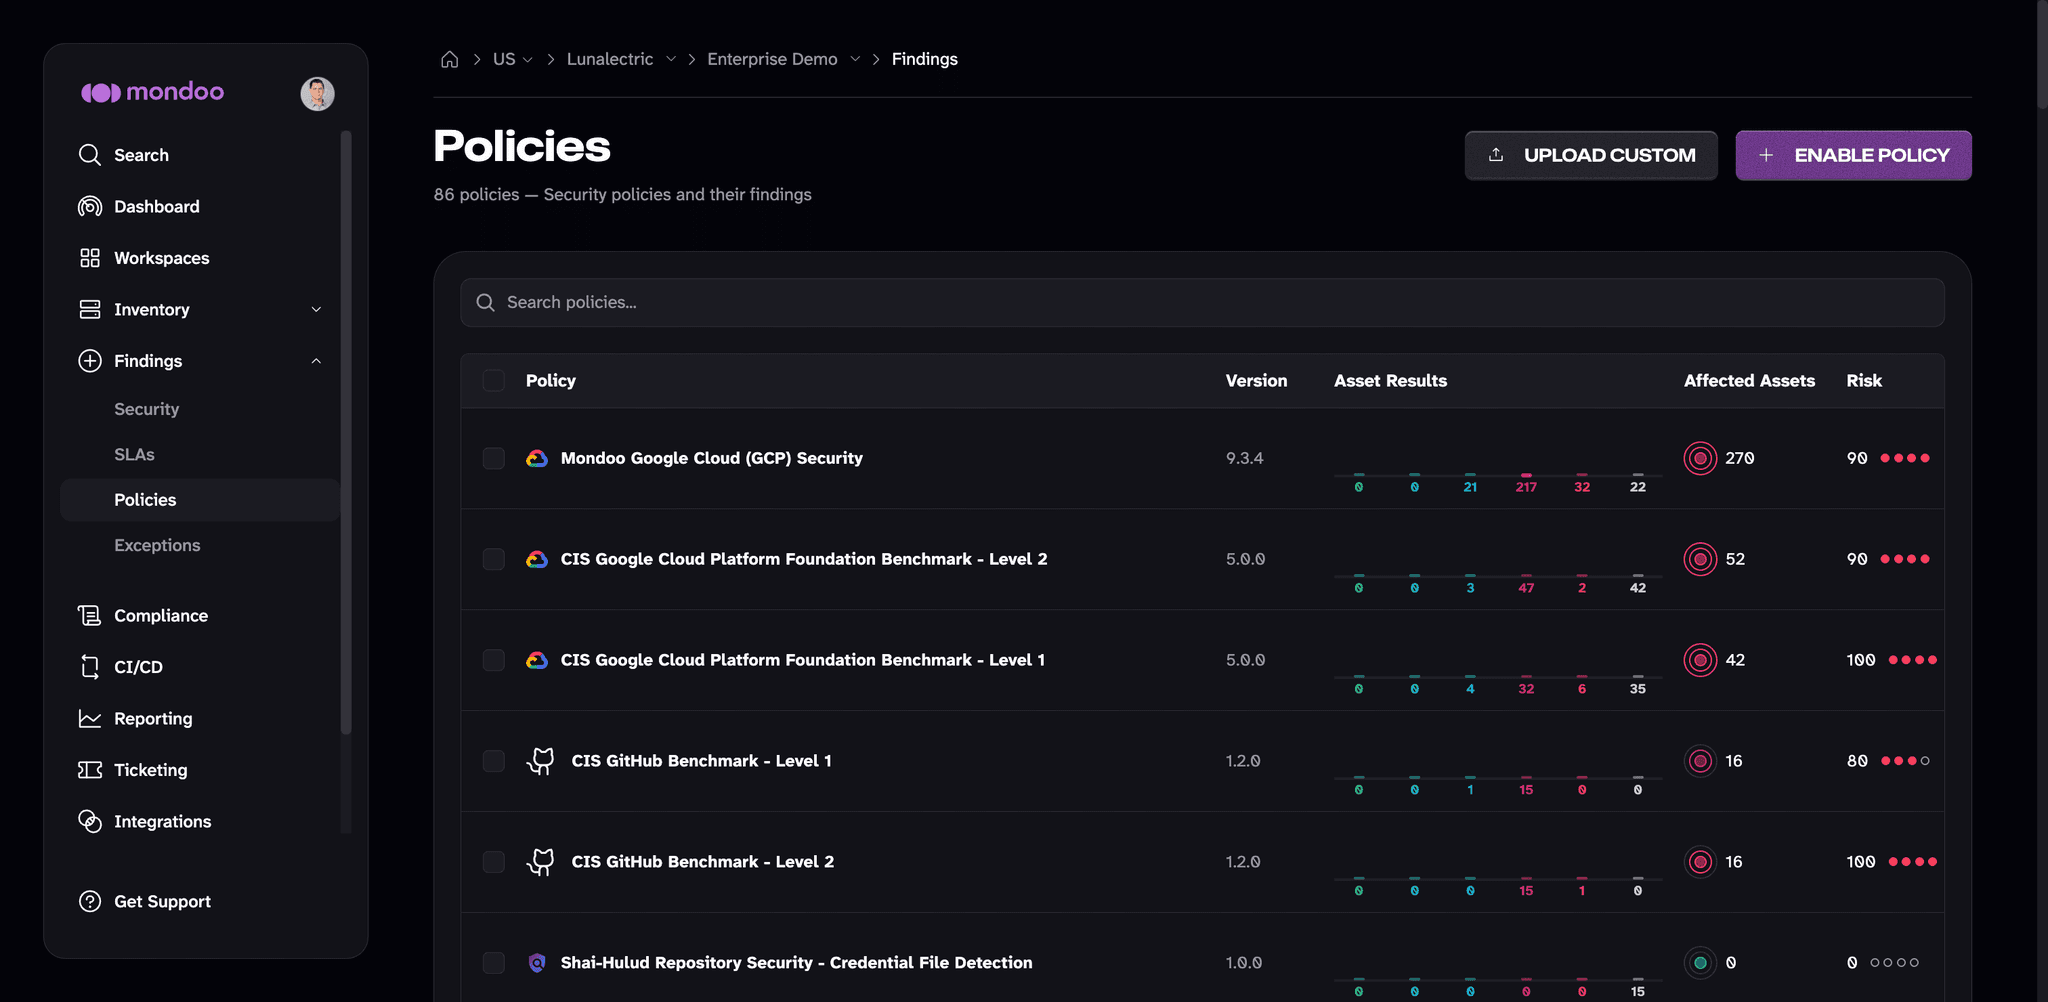Open the SLAs page

click(x=134, y=454)
